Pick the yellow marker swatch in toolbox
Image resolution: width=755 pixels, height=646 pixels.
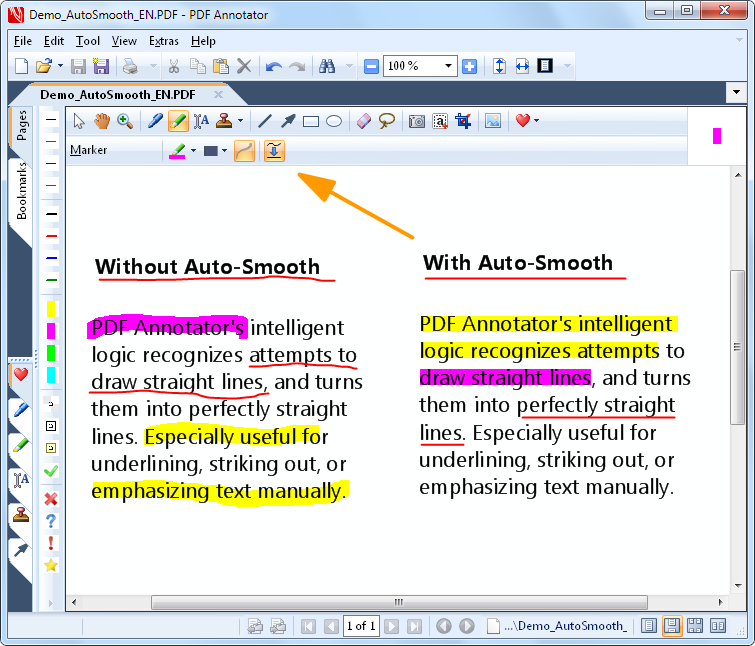tap(51, 309)
